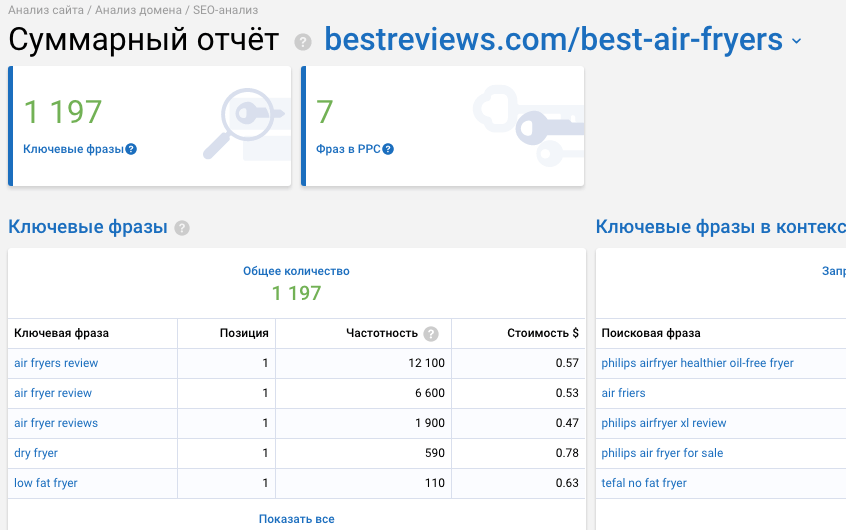Click help icon in Частотность column header
The width and height of the screenshot is (846, 530).
pyautogui.click(x=431, y=334)
